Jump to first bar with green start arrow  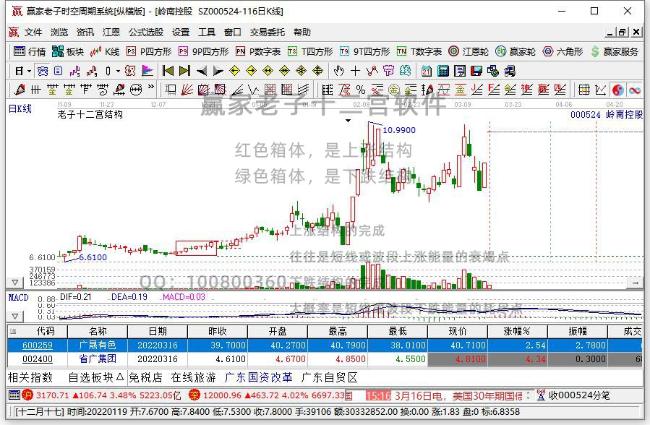(168, 71)
